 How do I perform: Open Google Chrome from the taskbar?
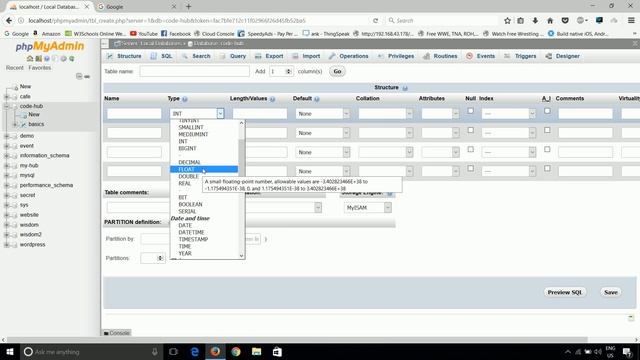click(236, 351)
